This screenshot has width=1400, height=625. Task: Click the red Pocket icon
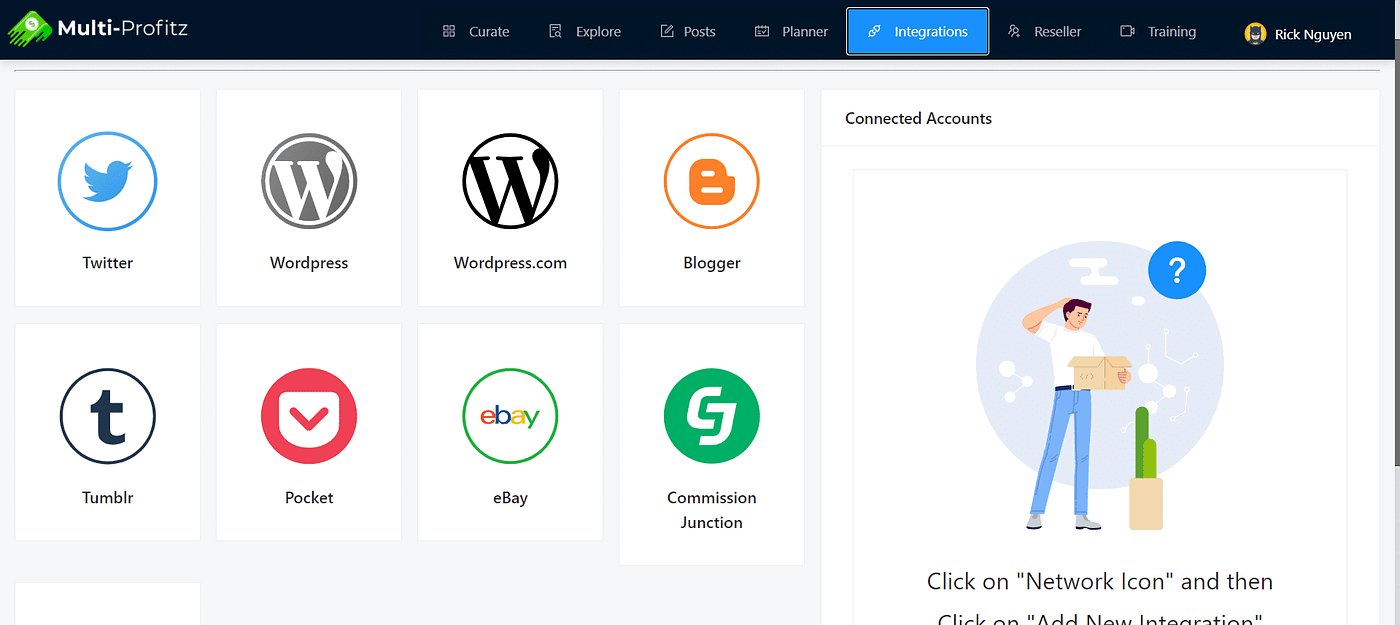pos(309,416)
